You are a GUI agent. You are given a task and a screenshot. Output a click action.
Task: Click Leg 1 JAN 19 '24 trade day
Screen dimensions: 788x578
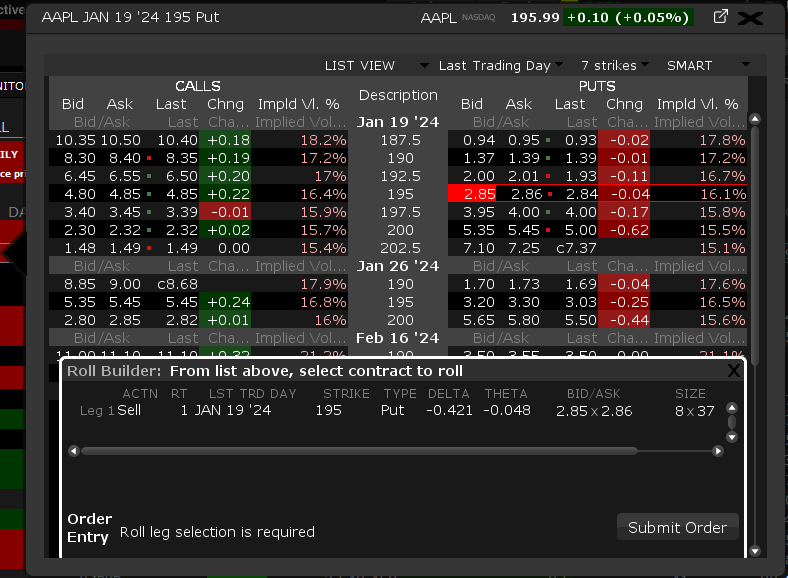pos(233,410)
